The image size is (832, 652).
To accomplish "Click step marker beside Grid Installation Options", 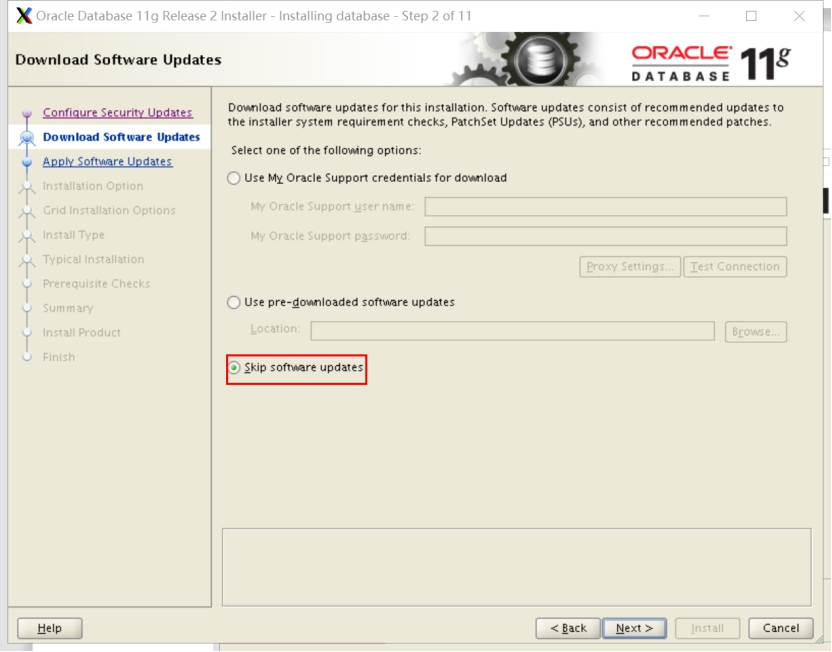I will [x=27, y=210].
